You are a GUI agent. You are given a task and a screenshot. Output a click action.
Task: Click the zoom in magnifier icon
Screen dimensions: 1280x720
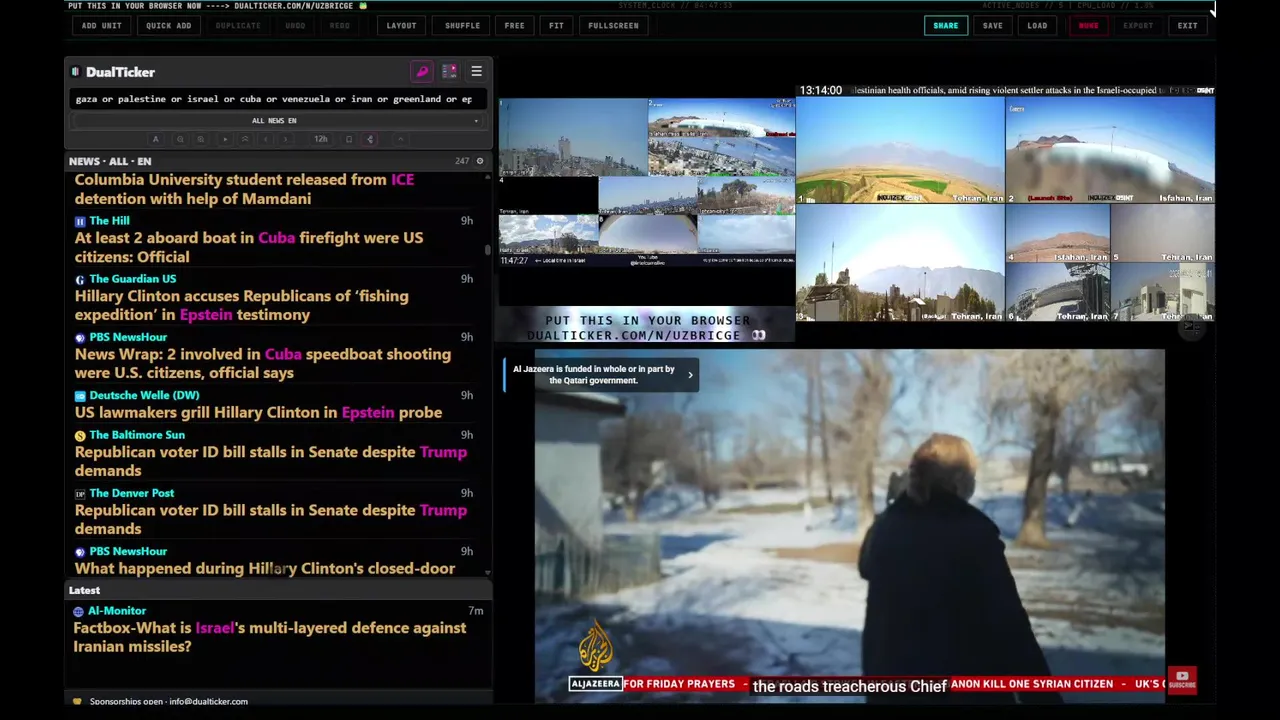click(x=200, y=139)
